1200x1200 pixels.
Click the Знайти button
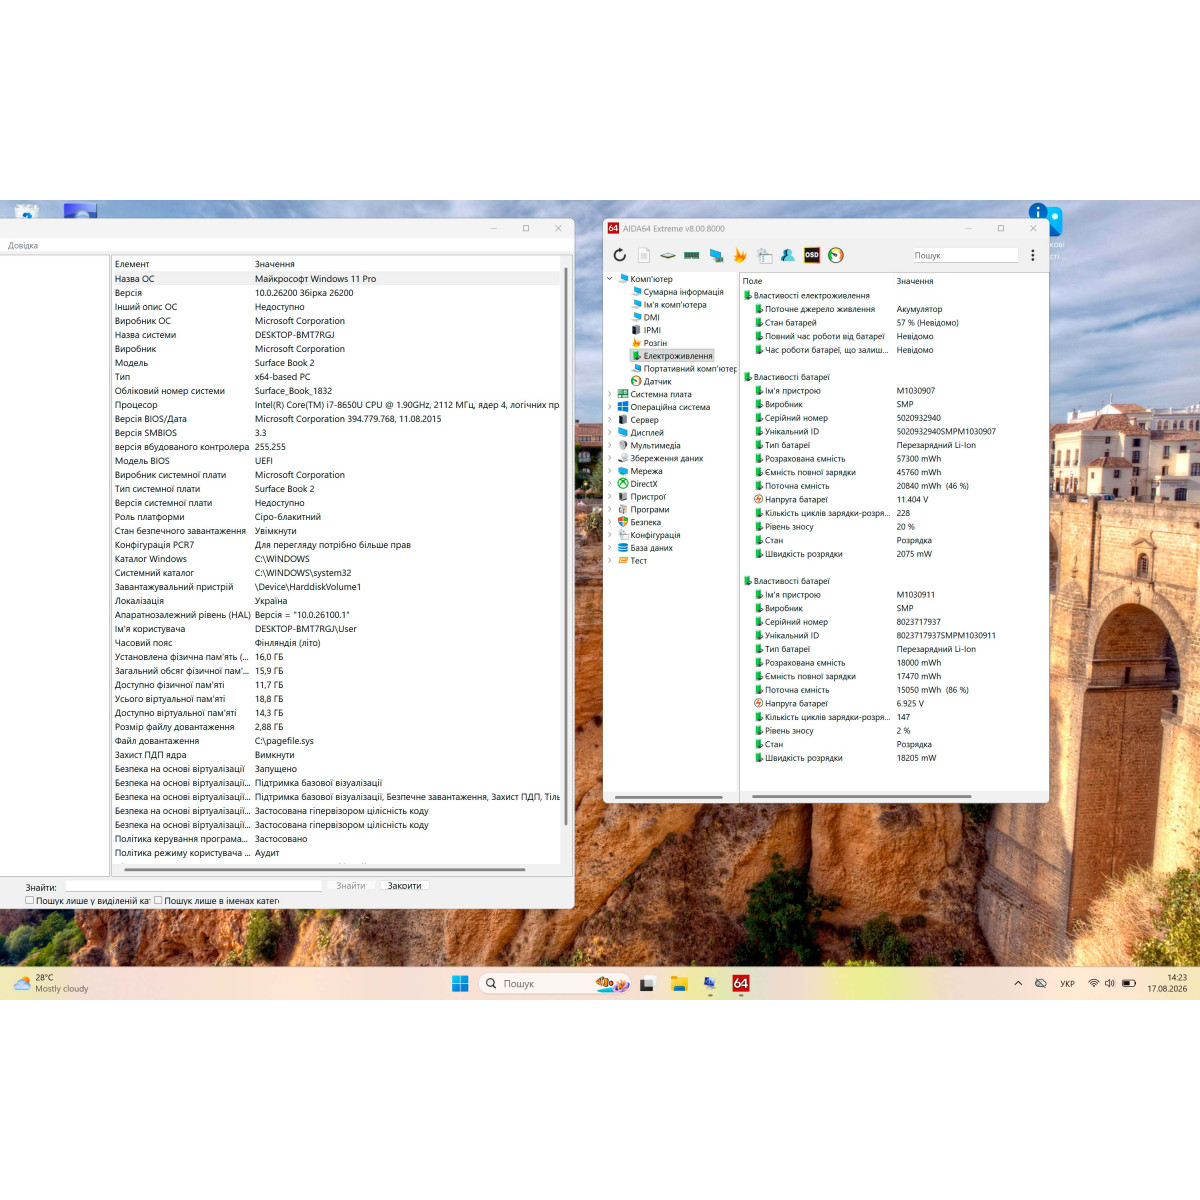pos(350,886)
